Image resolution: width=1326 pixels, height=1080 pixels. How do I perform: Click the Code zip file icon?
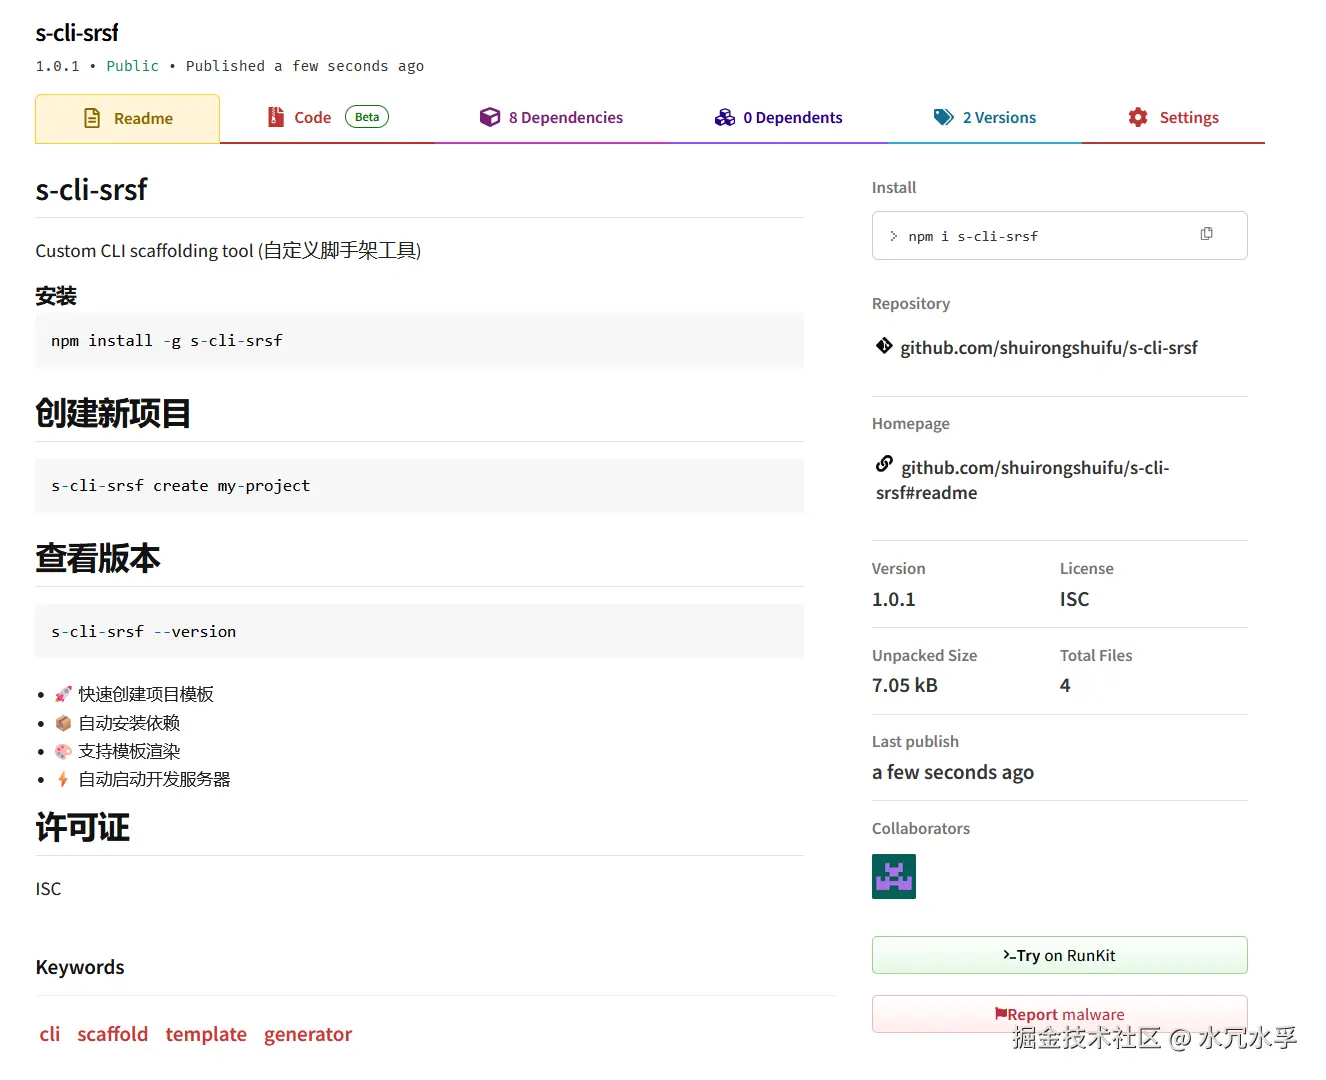click(276, 117)
